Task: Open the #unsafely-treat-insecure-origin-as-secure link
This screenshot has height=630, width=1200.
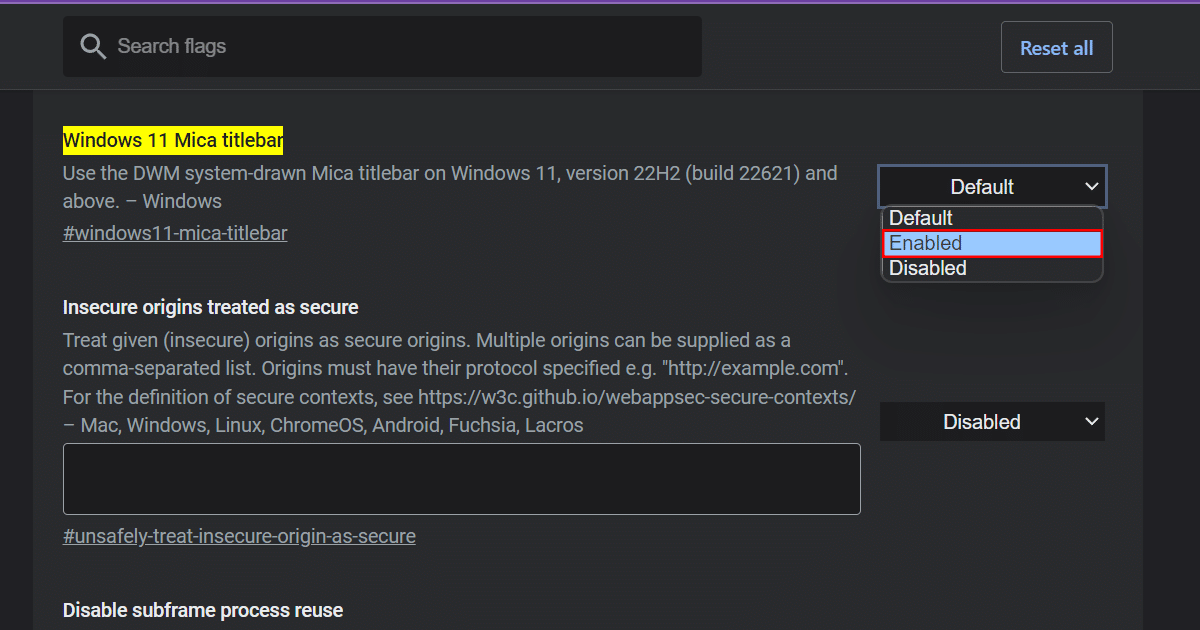Action: pos(239,536)
